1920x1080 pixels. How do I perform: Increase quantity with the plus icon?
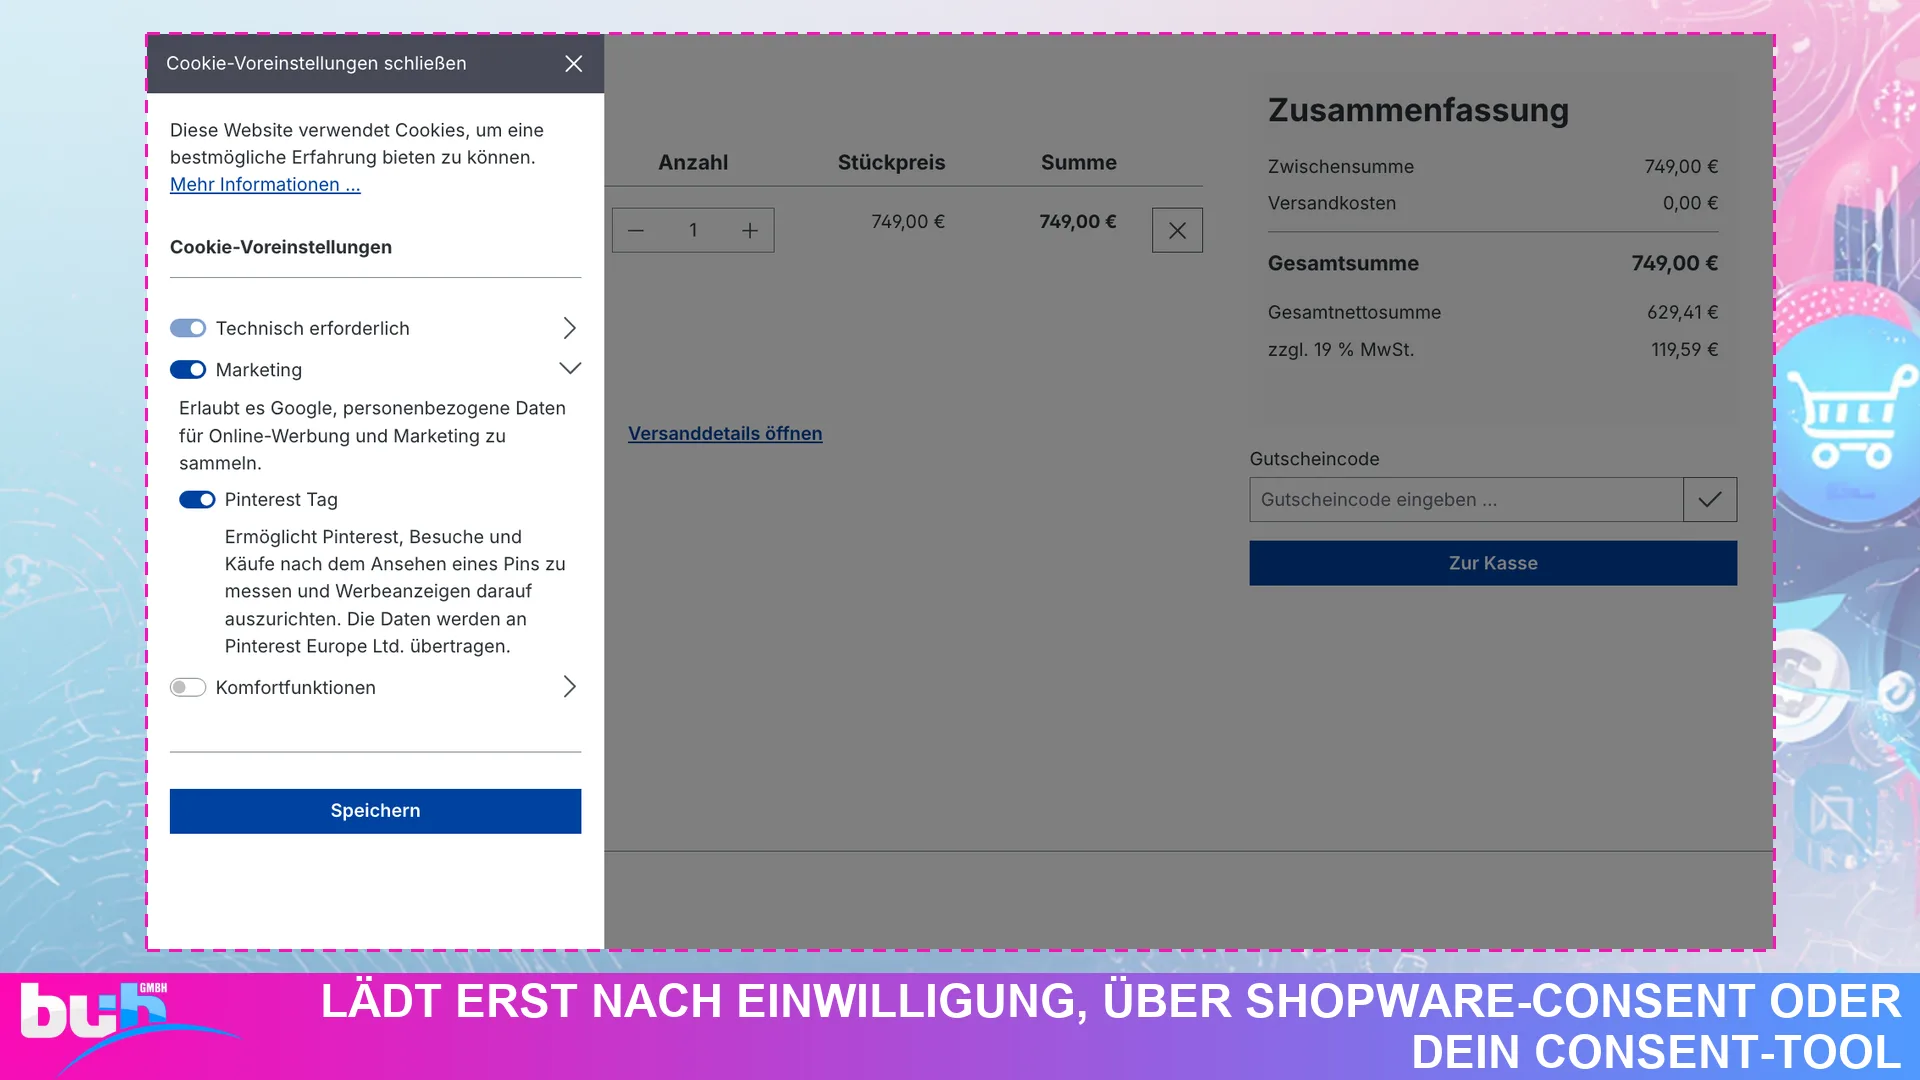pyautogui.click(x=750, y=231)
